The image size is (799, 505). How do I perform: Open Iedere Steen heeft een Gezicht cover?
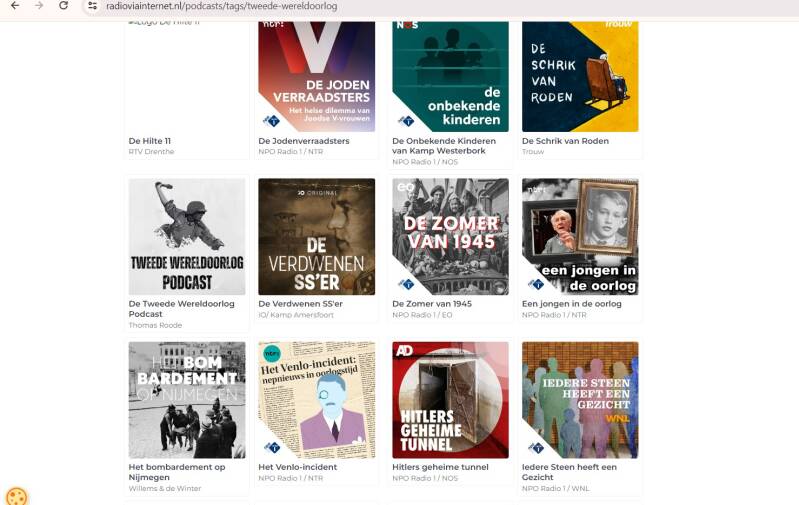(580, 400)
